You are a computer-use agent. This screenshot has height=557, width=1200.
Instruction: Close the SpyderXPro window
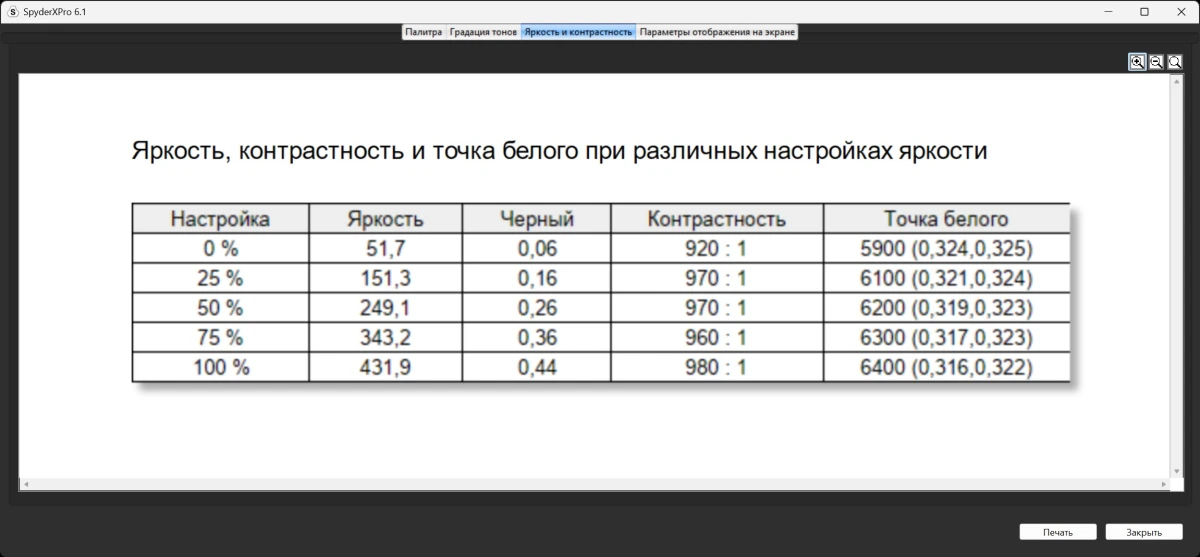[1180, 11]
